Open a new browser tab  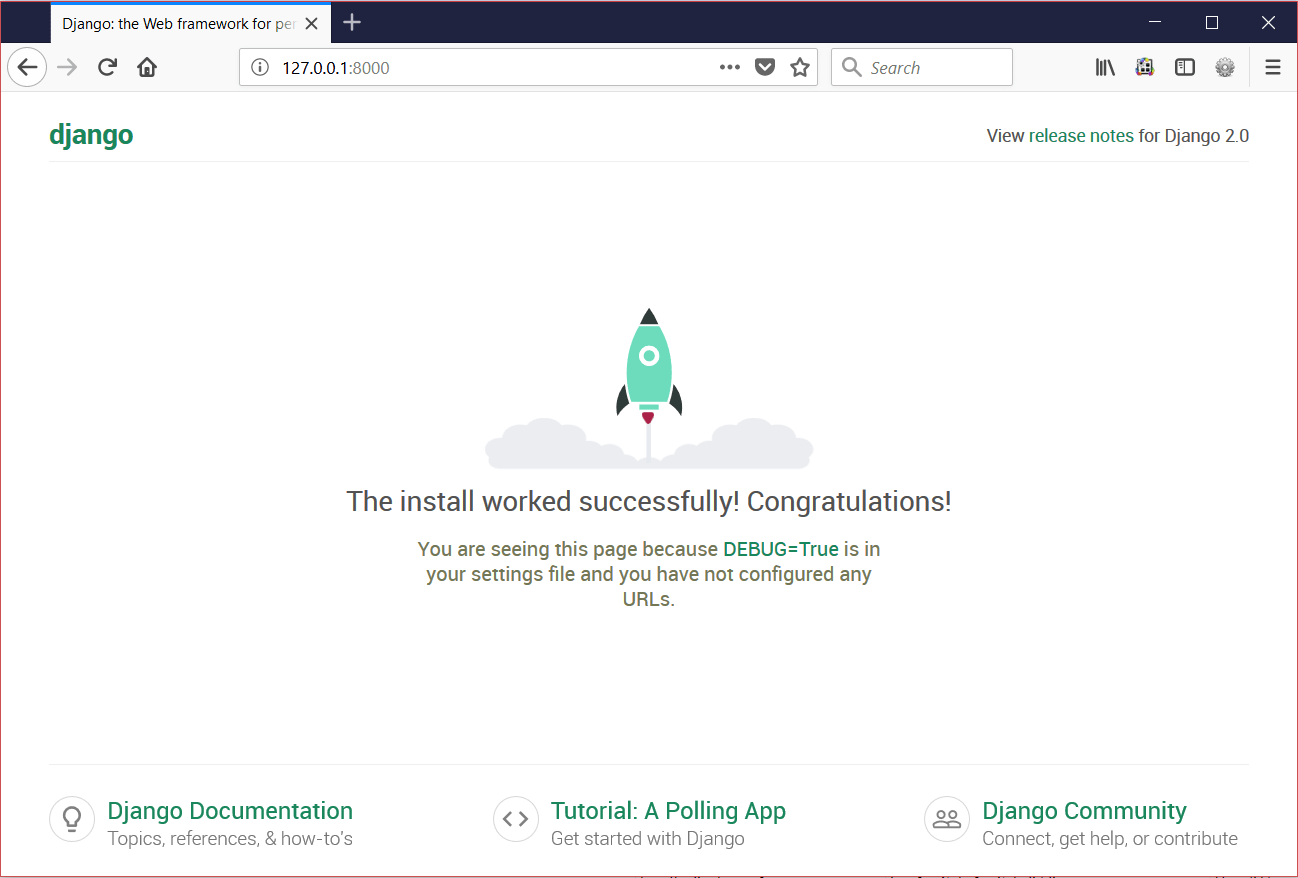tap(352, 22)
